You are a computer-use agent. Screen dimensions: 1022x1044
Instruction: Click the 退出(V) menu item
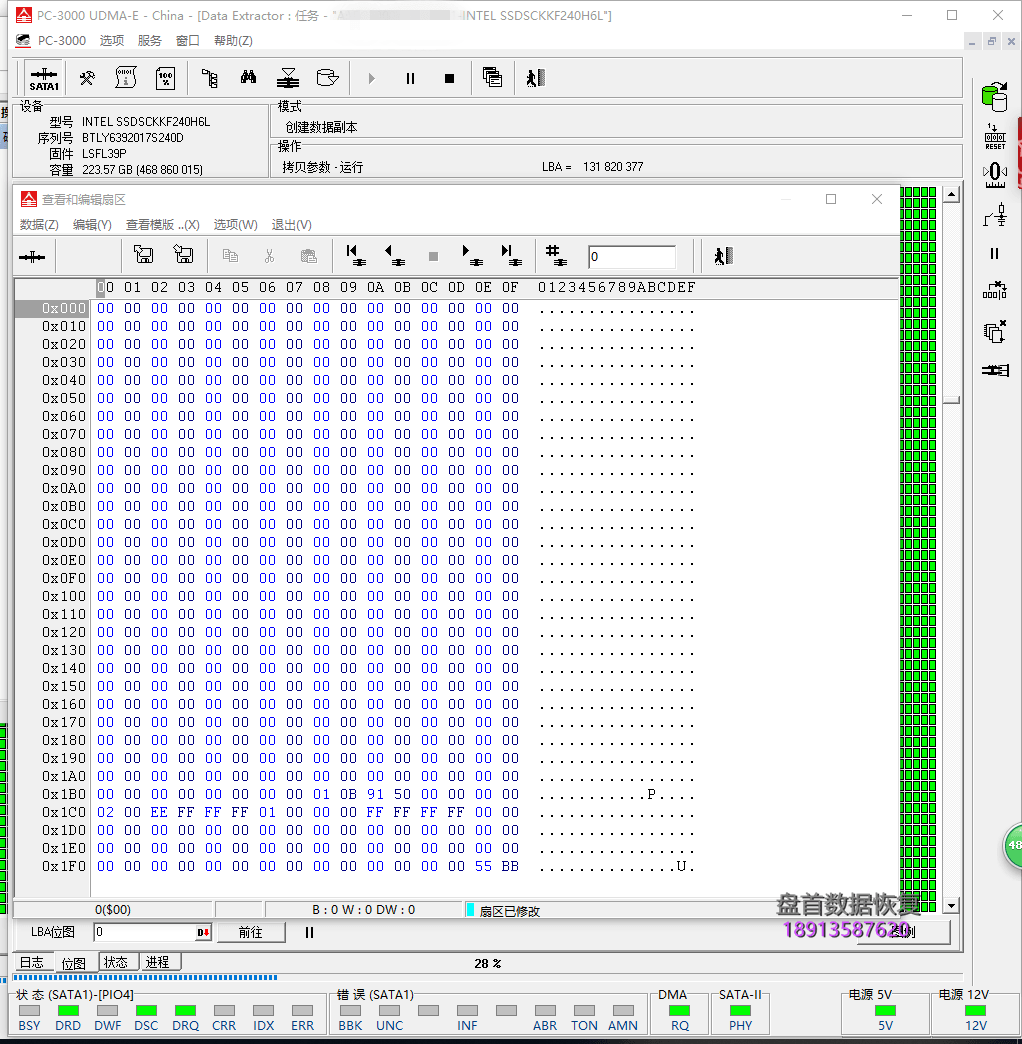coord(291,225)
